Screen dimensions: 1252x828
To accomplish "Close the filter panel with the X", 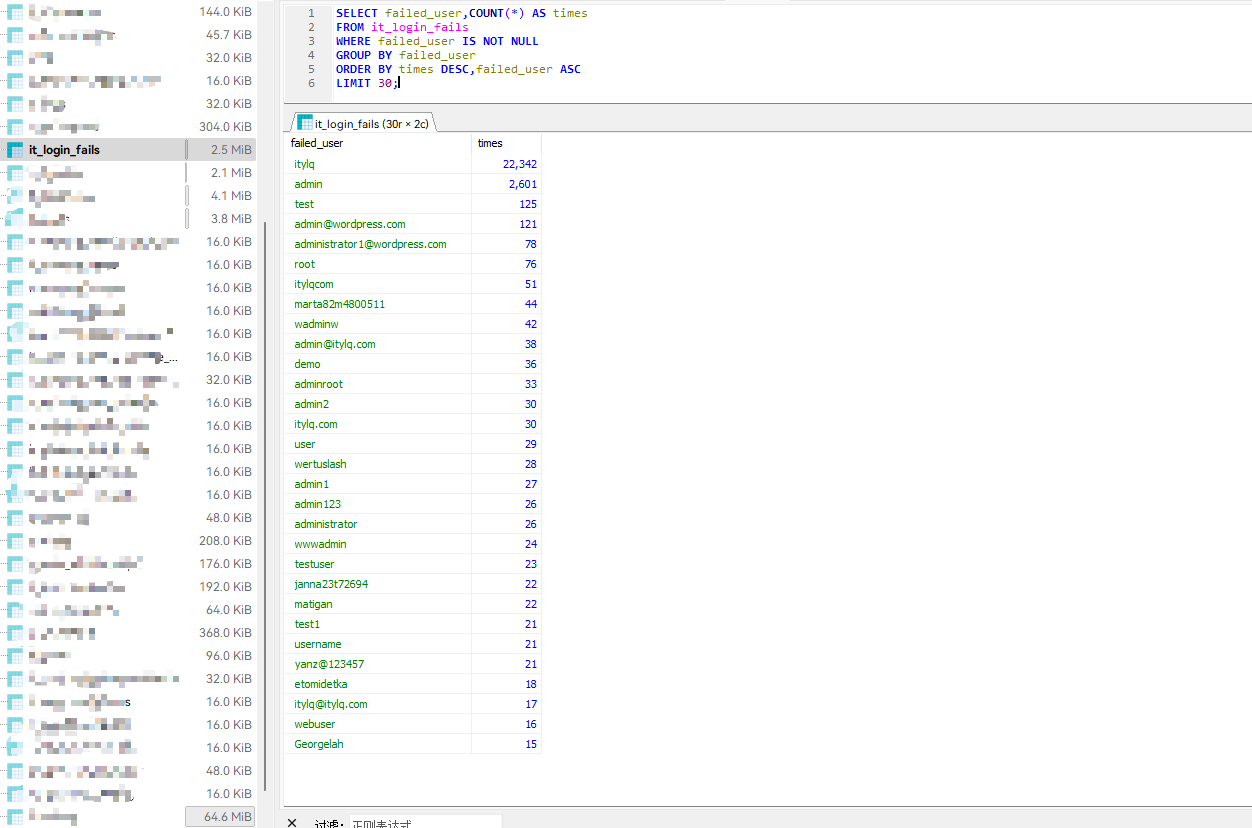I will pos(292,822).
